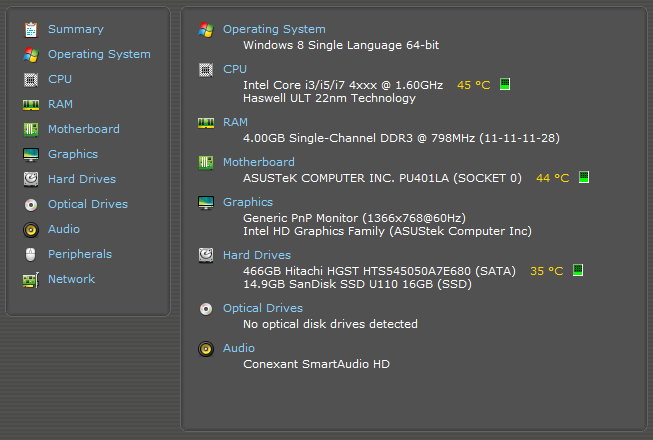
Task: Open the Summary section in sidebar
Action: [x=76, y=29]
